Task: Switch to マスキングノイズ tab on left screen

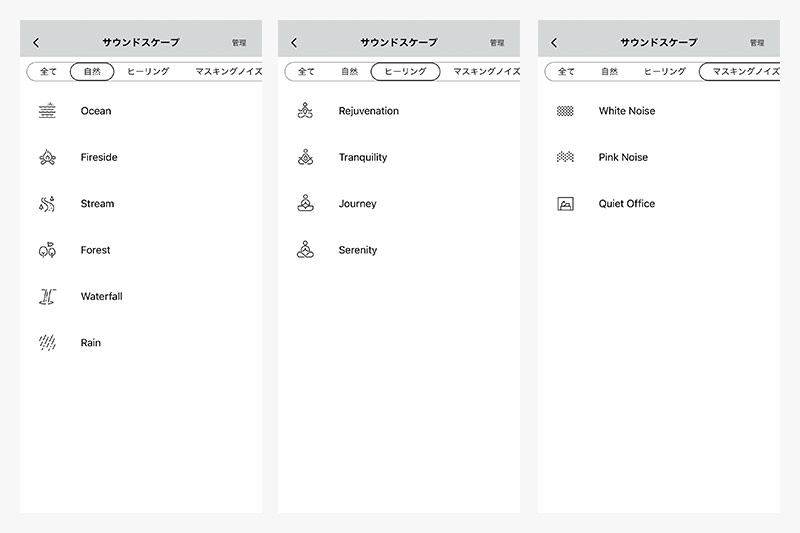Action: 229,71
